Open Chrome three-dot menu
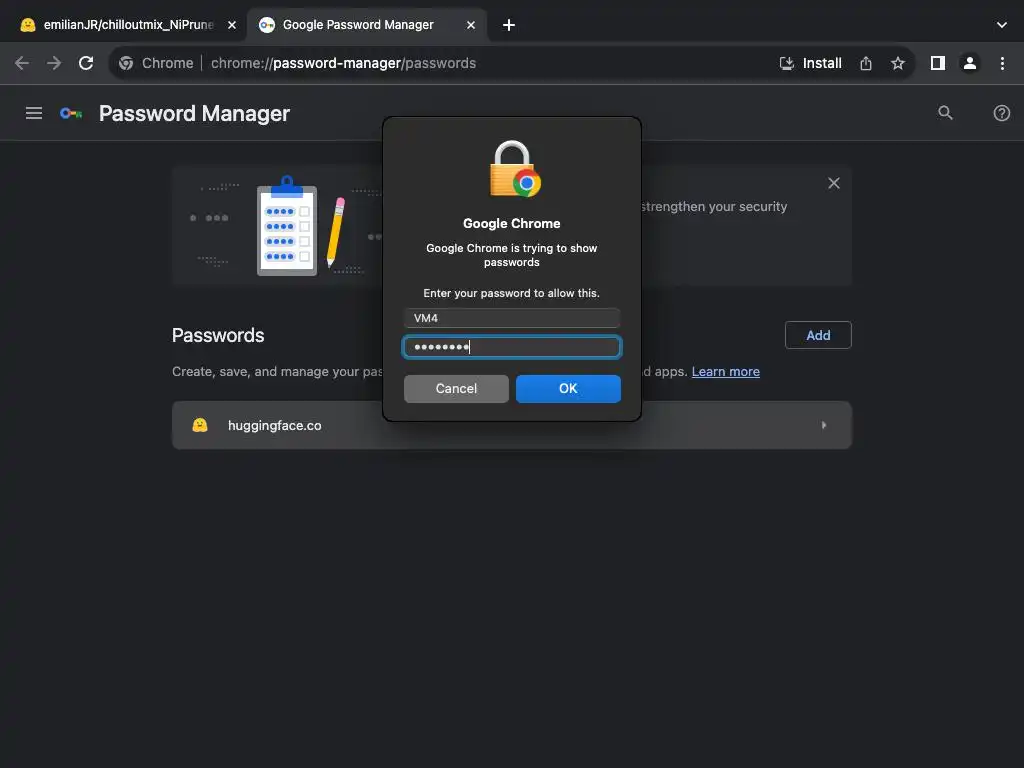The width and height of the screenshot is (1024, 768). point(1002,63)
